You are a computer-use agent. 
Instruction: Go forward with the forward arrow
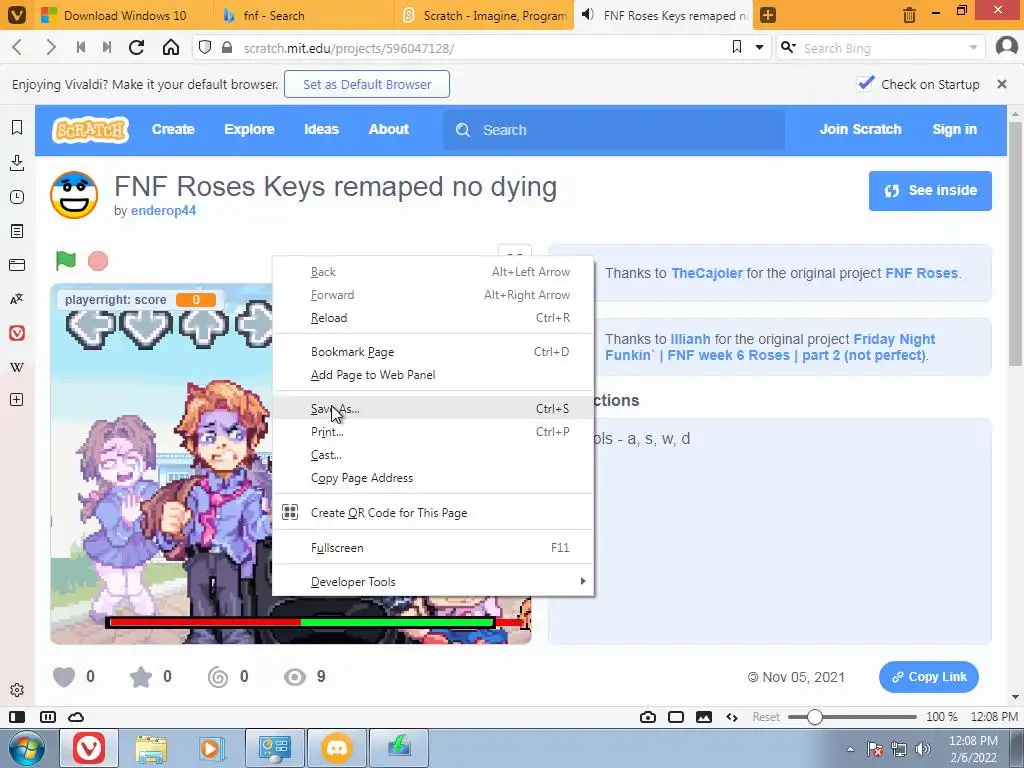pyautogui.click(x=50, y=47)
